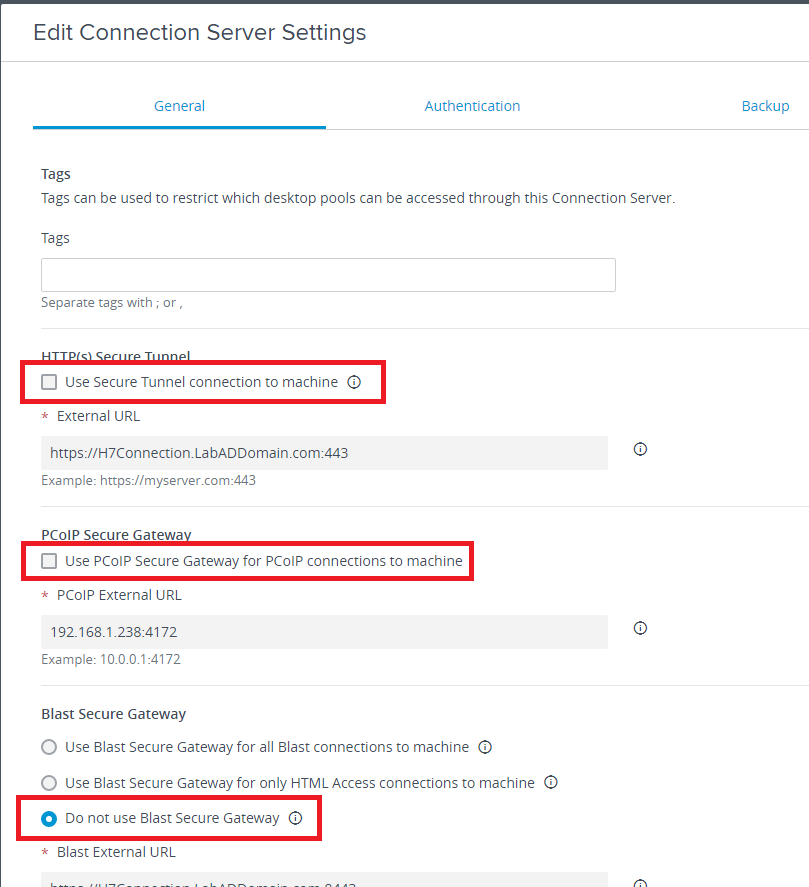Show info for Blast all connections option
809x887 pixels.
point(485,747)
